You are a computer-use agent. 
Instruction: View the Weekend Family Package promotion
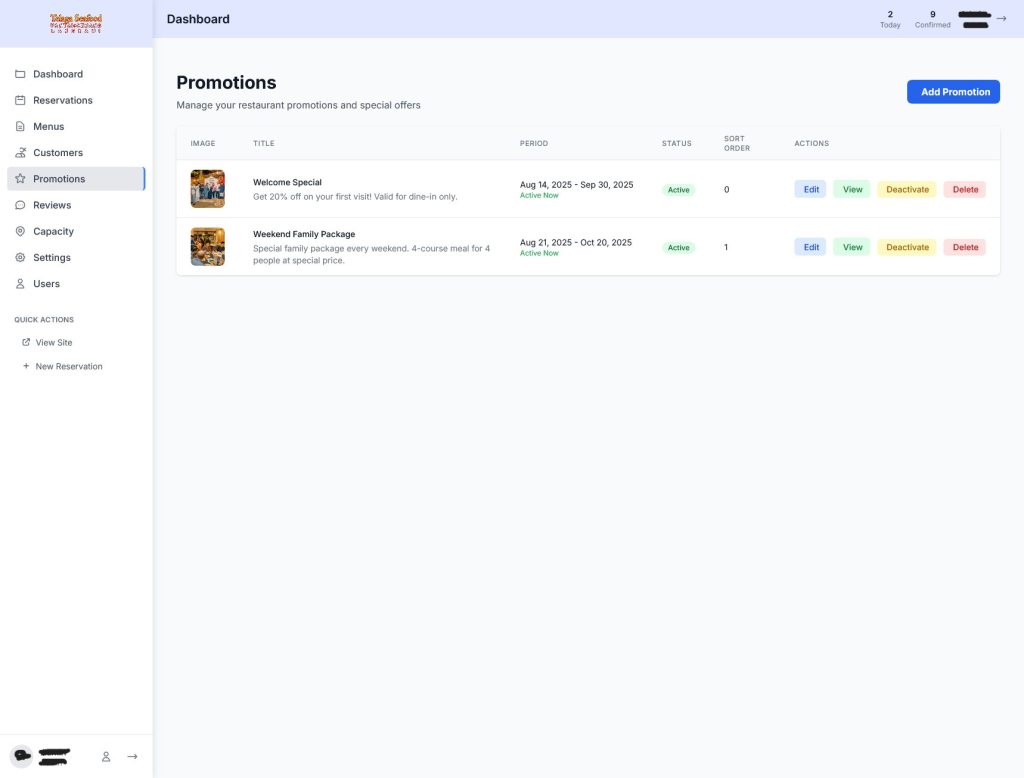tap(852, 247)
